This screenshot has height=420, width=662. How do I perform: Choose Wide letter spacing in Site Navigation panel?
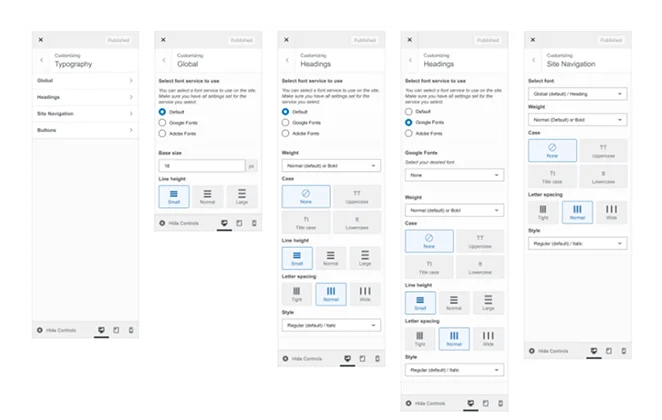pos(610,212)
